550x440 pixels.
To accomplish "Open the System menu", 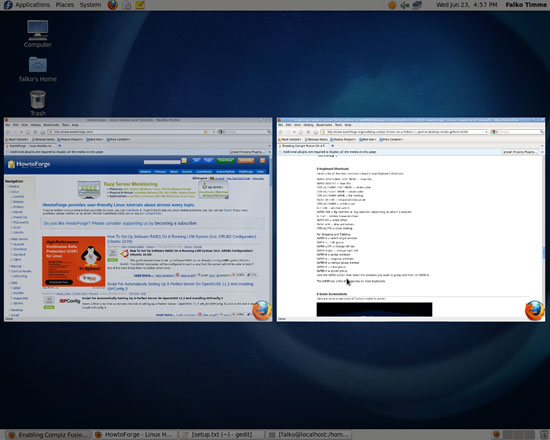I will click(90, 5).
